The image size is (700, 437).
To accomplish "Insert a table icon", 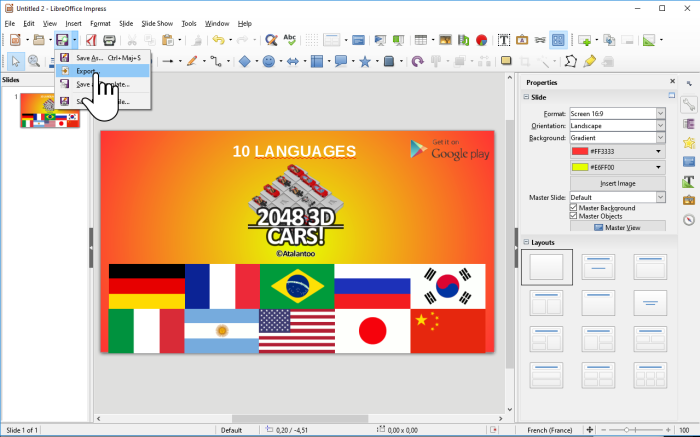I will [421, 40].
